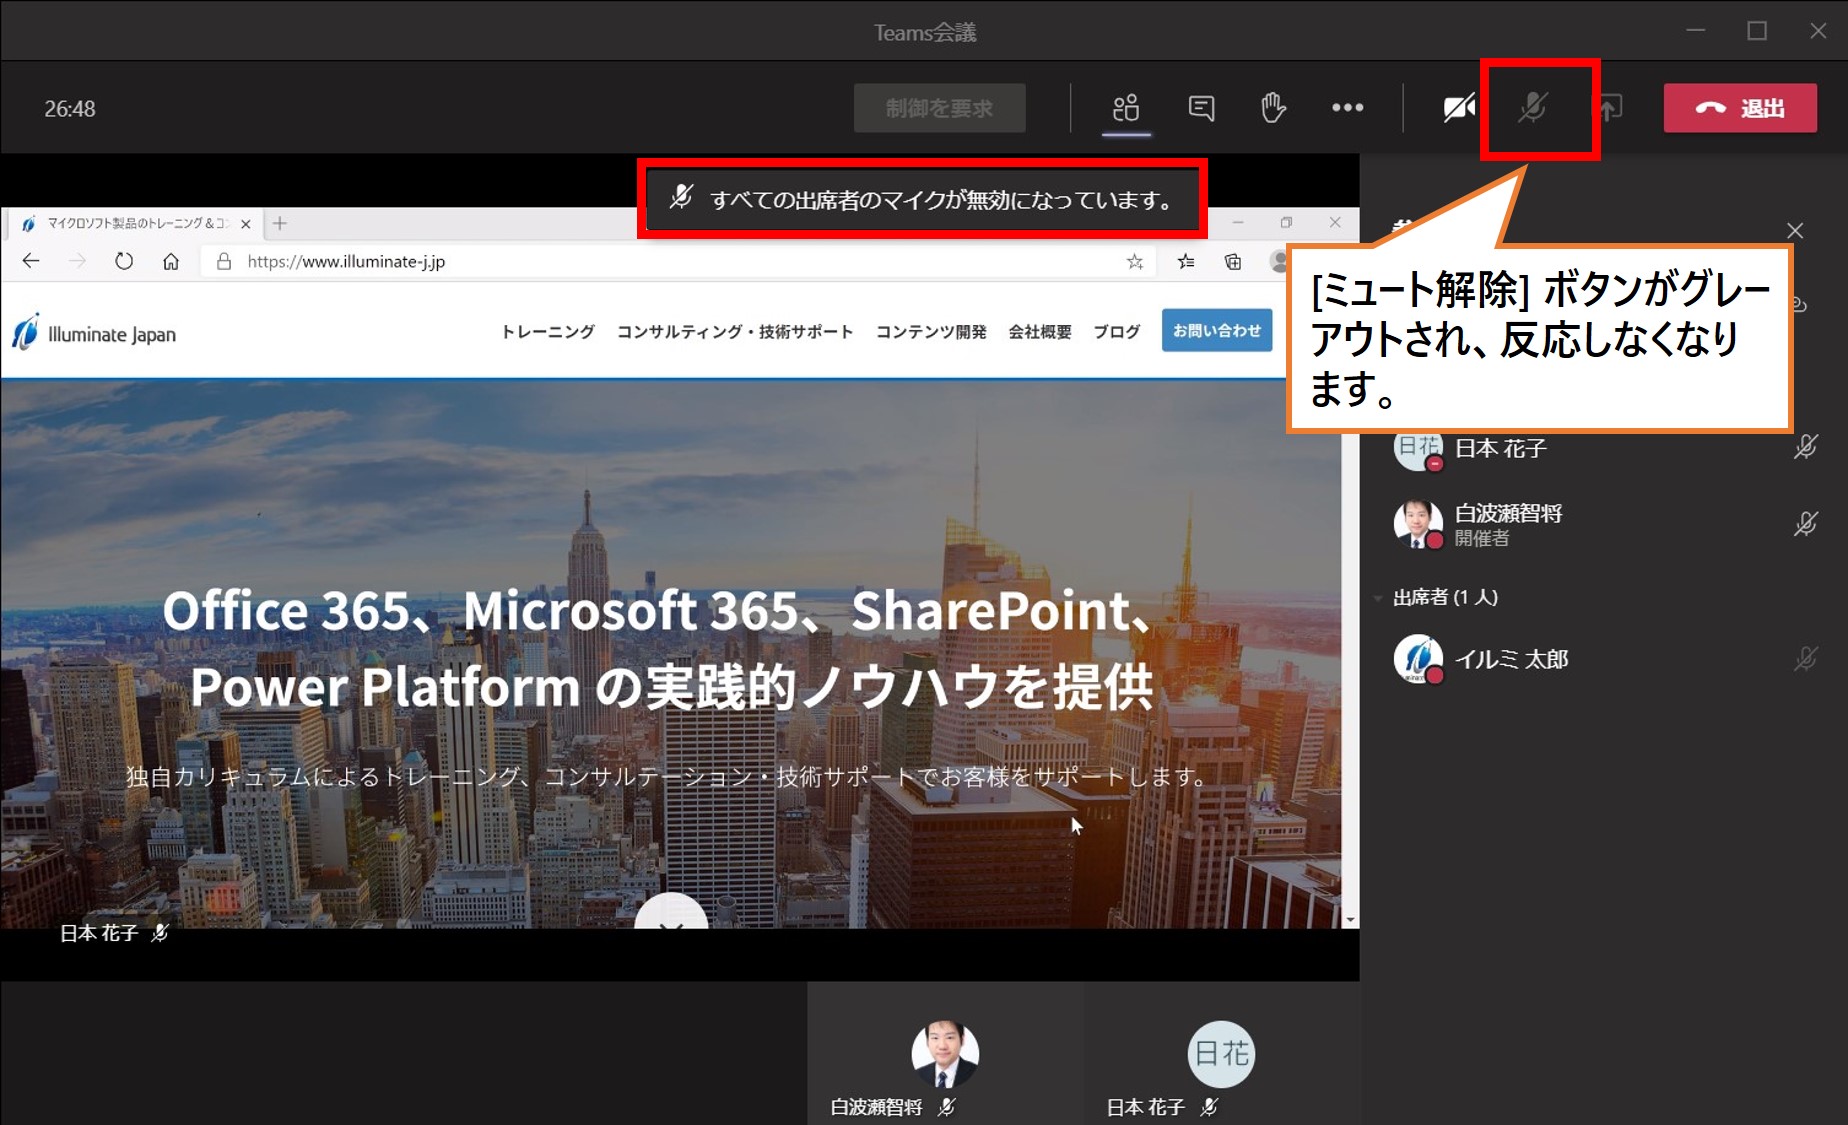
Task: Click browser home icon in shared screen
Action: click(x=171, y=261)
